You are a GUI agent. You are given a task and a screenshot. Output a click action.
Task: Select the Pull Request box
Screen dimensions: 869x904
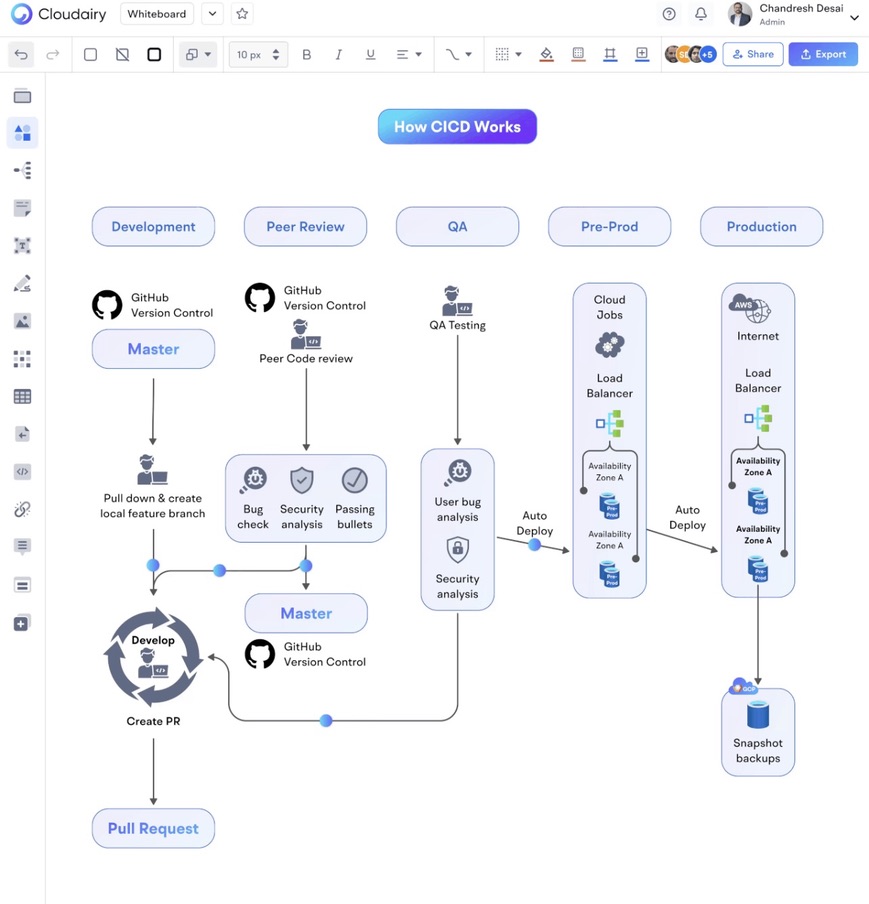(153, 828)
